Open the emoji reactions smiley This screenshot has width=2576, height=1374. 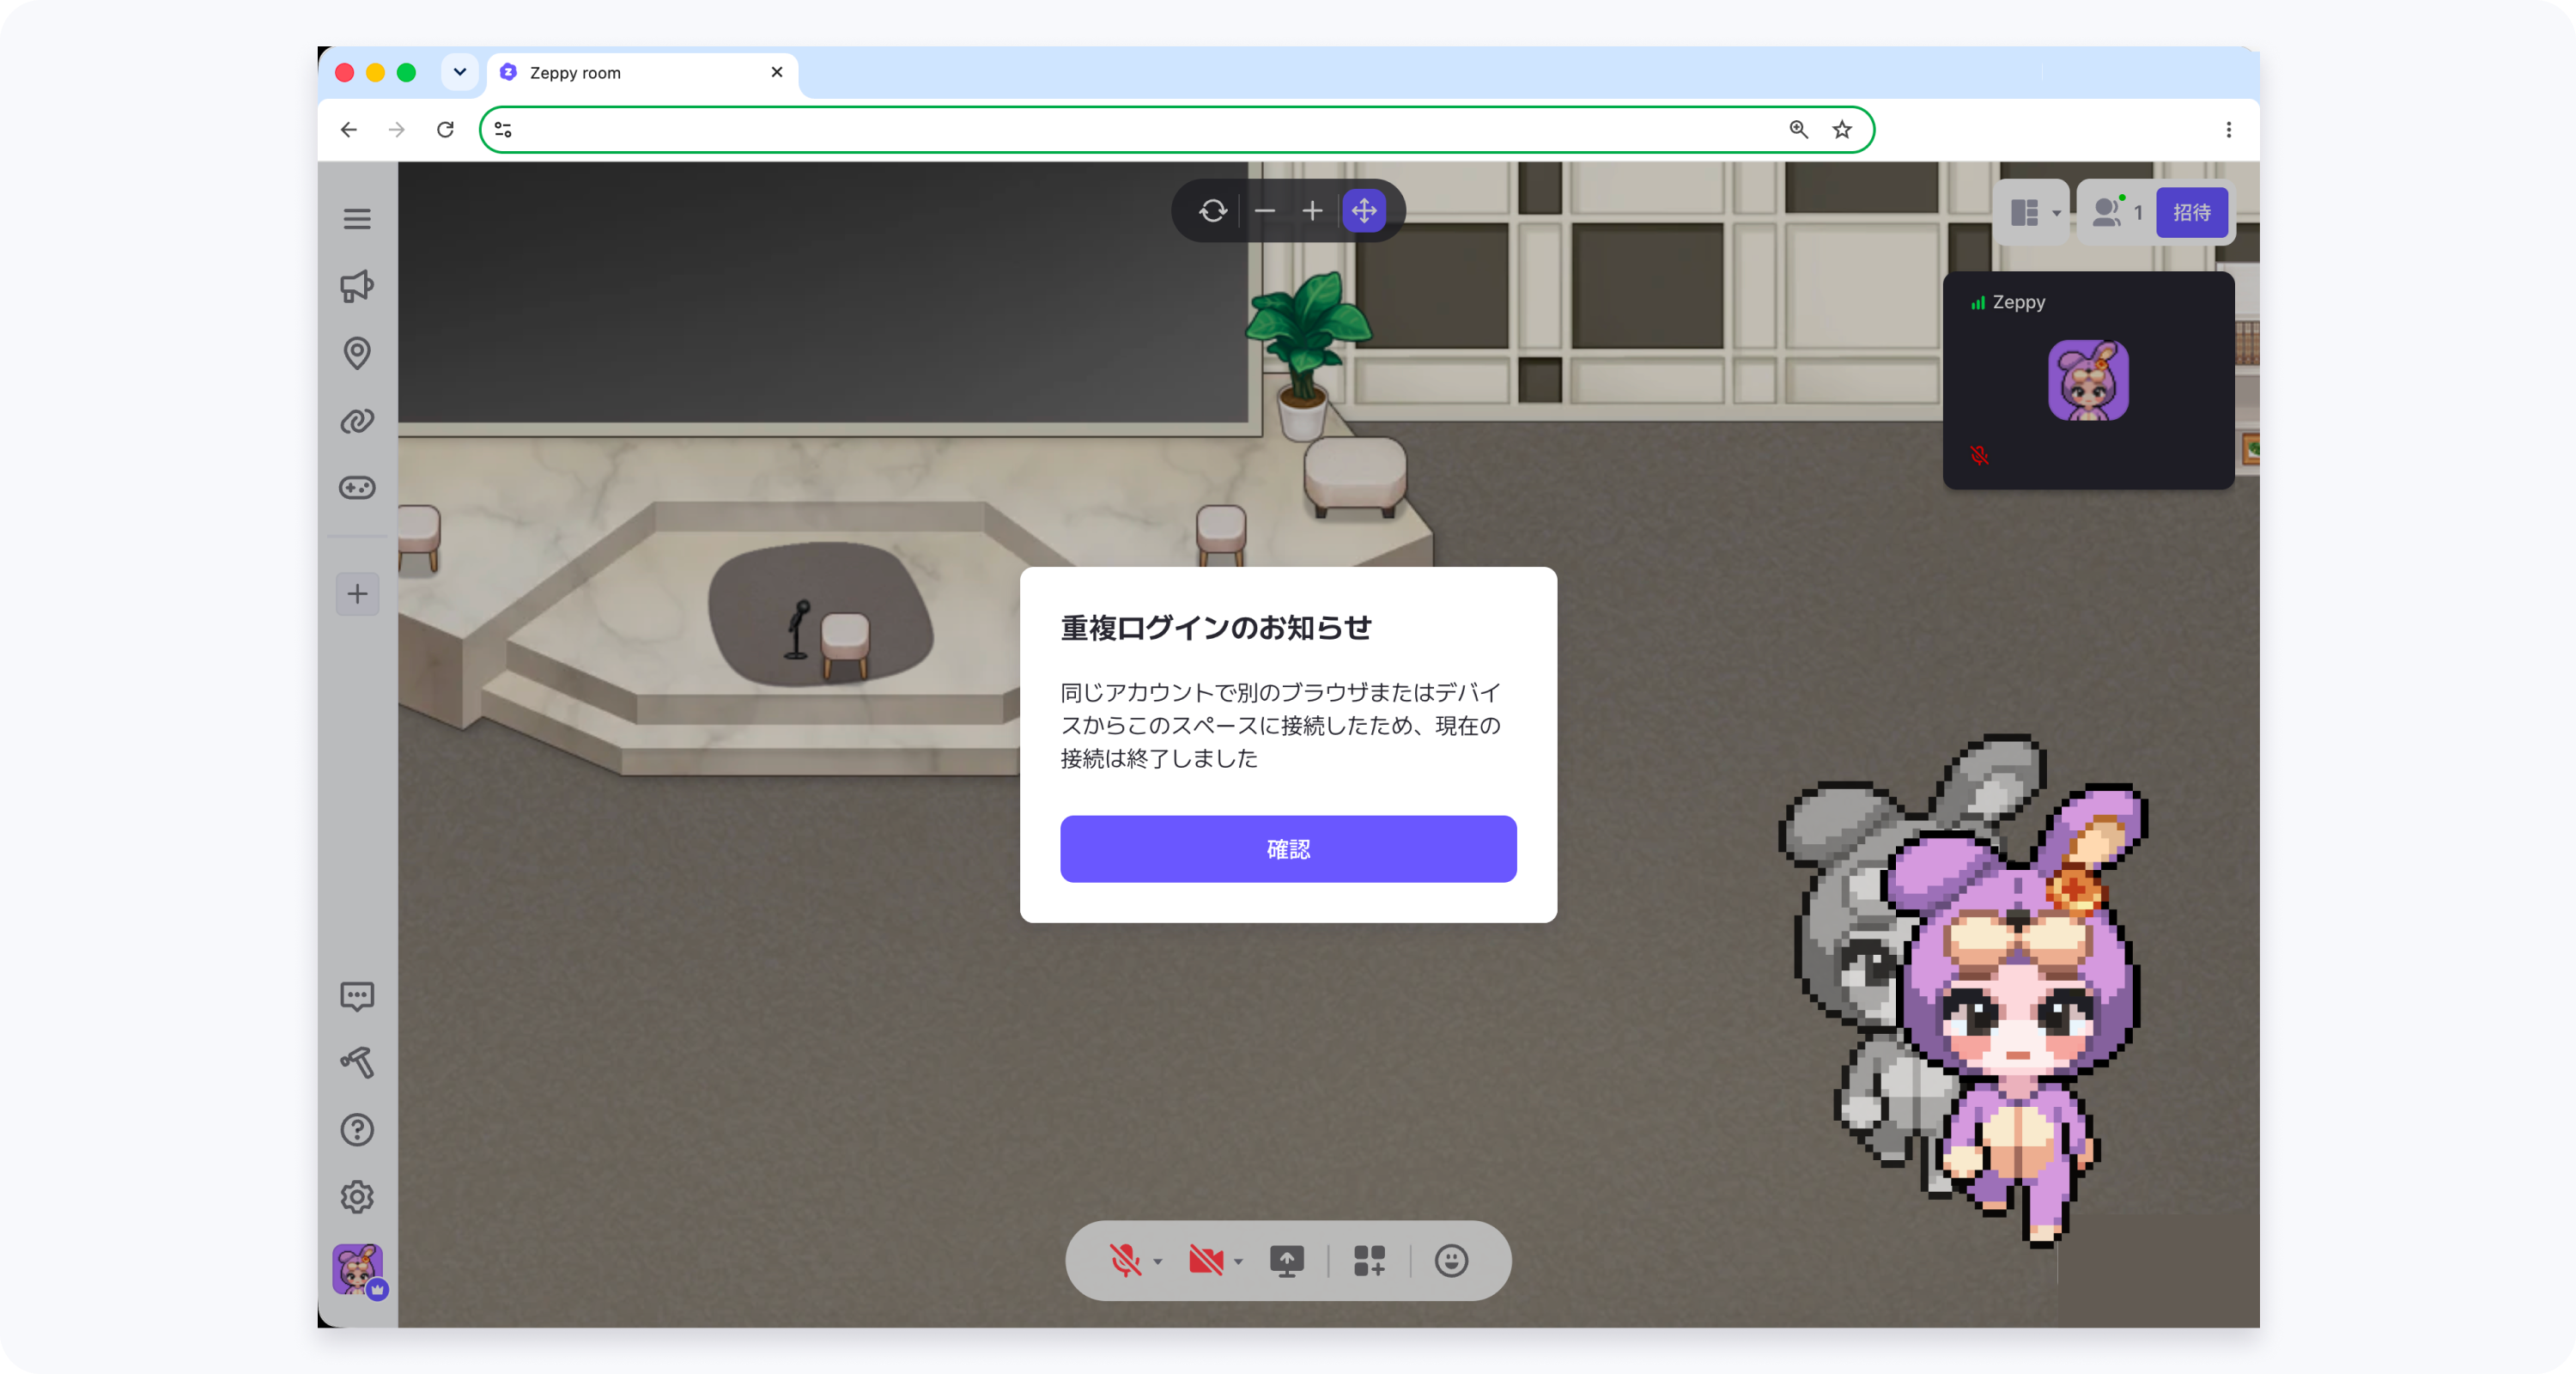tap(1451, 1260)
